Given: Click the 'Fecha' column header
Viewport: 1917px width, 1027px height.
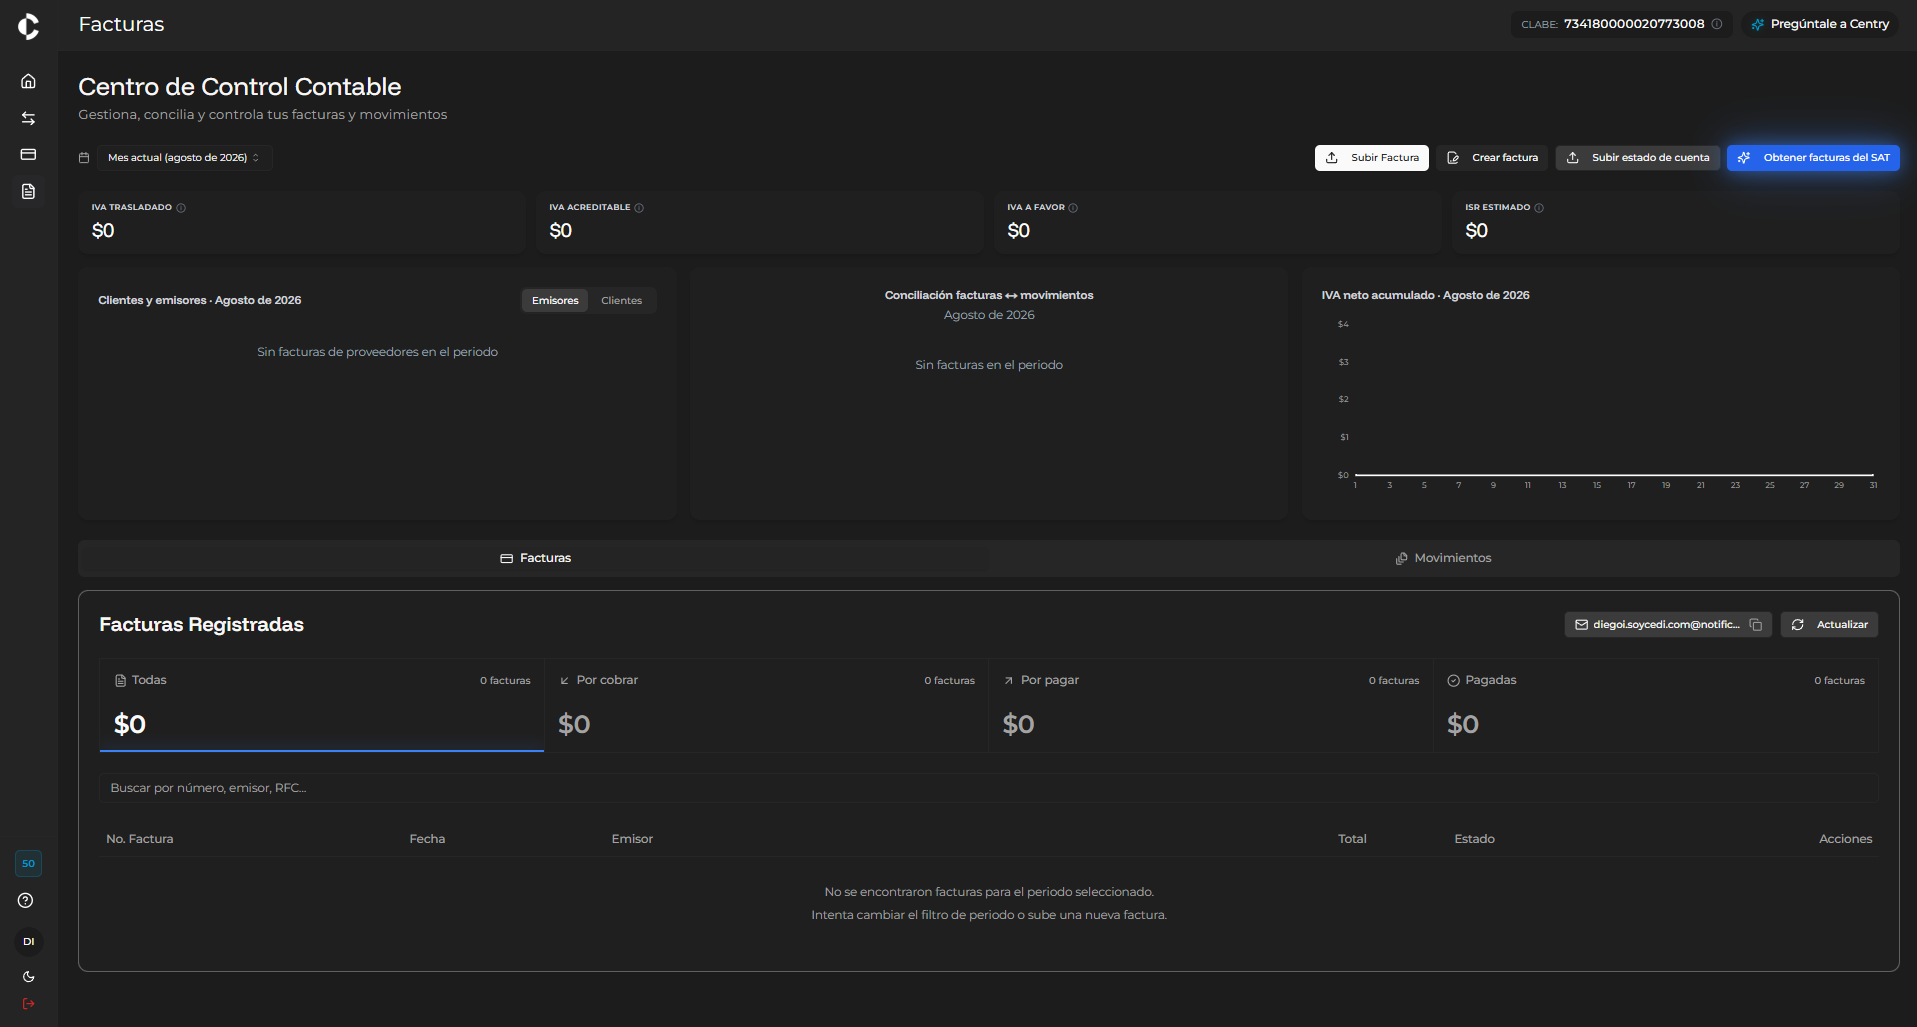Looking at the screenshot, I should tap(427, 839).
